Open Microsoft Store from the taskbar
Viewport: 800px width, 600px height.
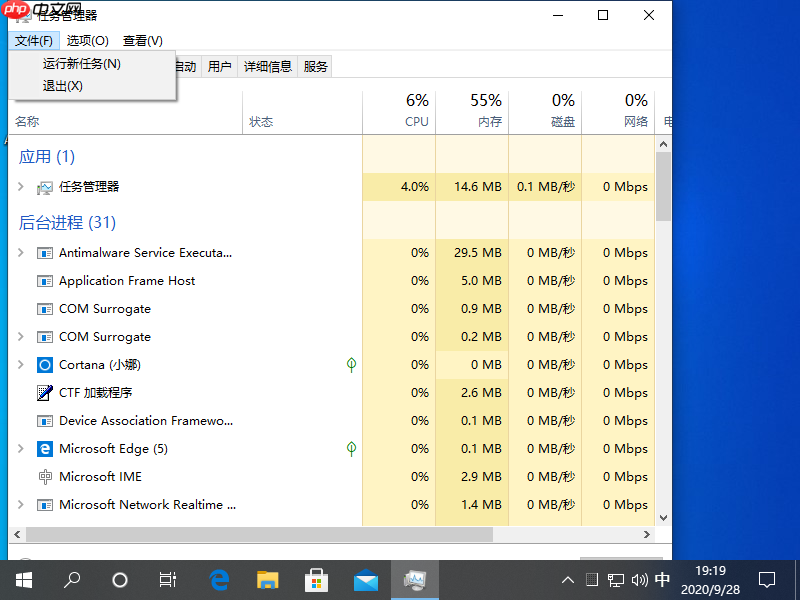click(317, 580)
